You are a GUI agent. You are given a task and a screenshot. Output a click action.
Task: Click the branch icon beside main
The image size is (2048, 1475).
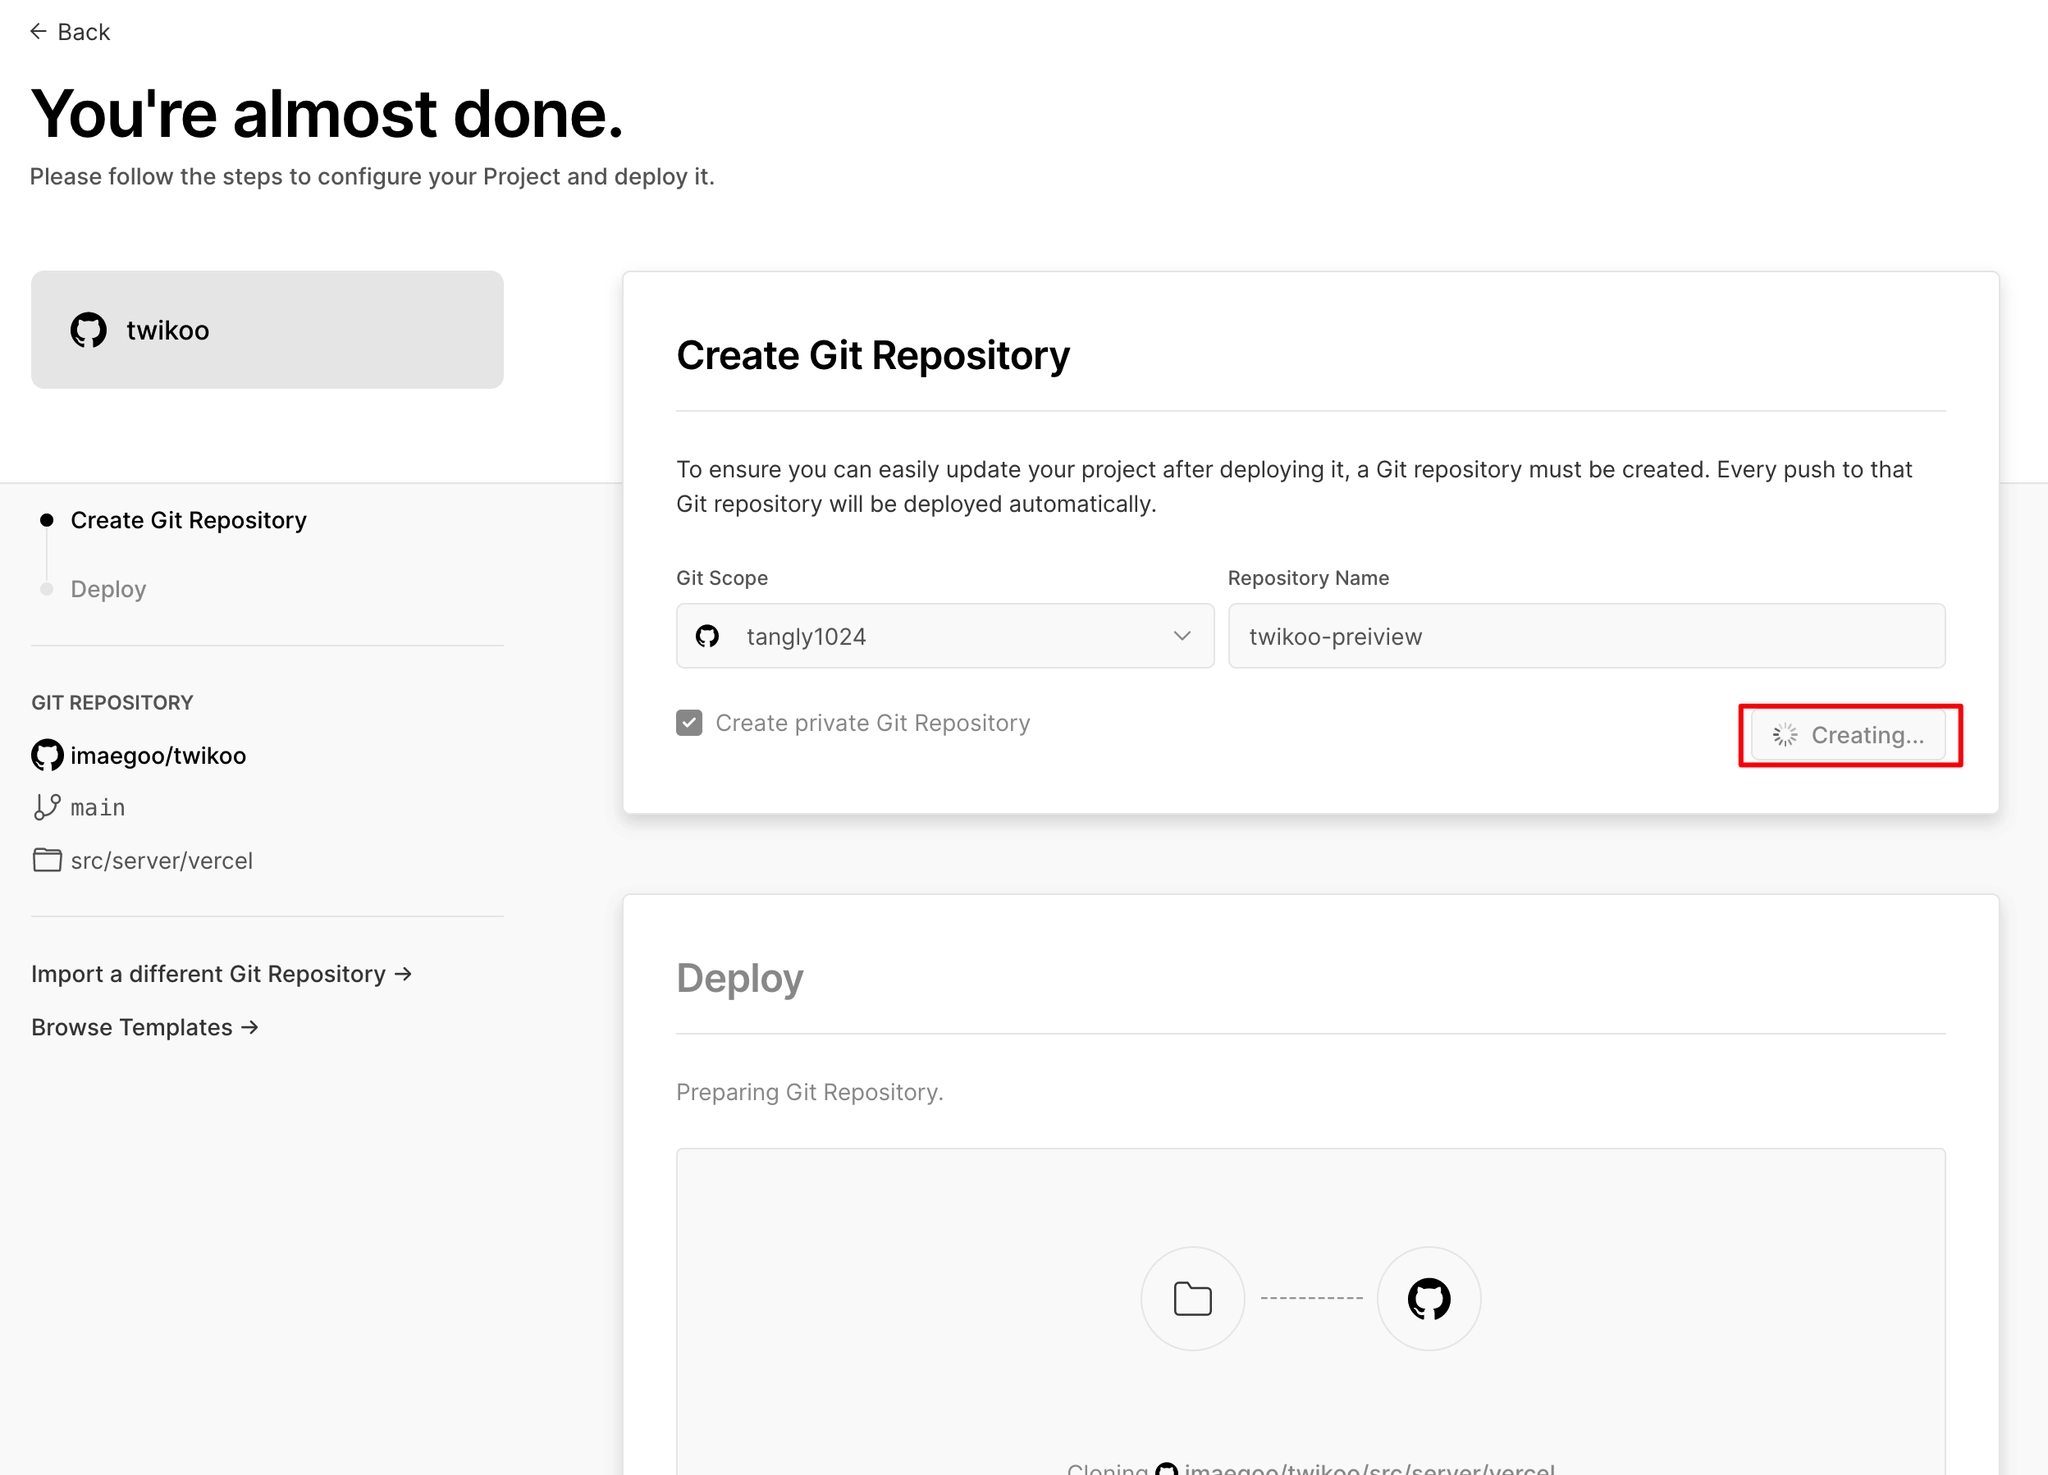point(47,807)
